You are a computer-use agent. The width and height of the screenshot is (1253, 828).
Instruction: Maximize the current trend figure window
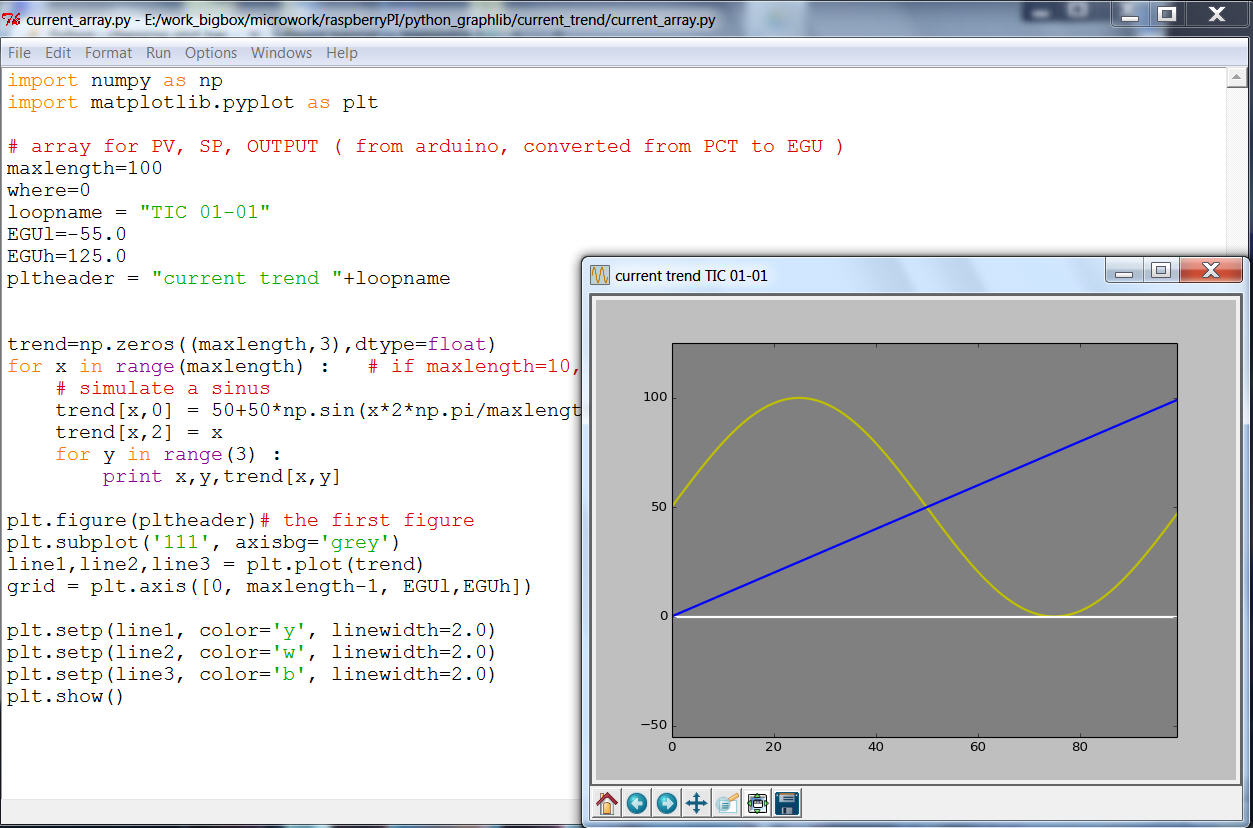click(x=1160, y=270)
